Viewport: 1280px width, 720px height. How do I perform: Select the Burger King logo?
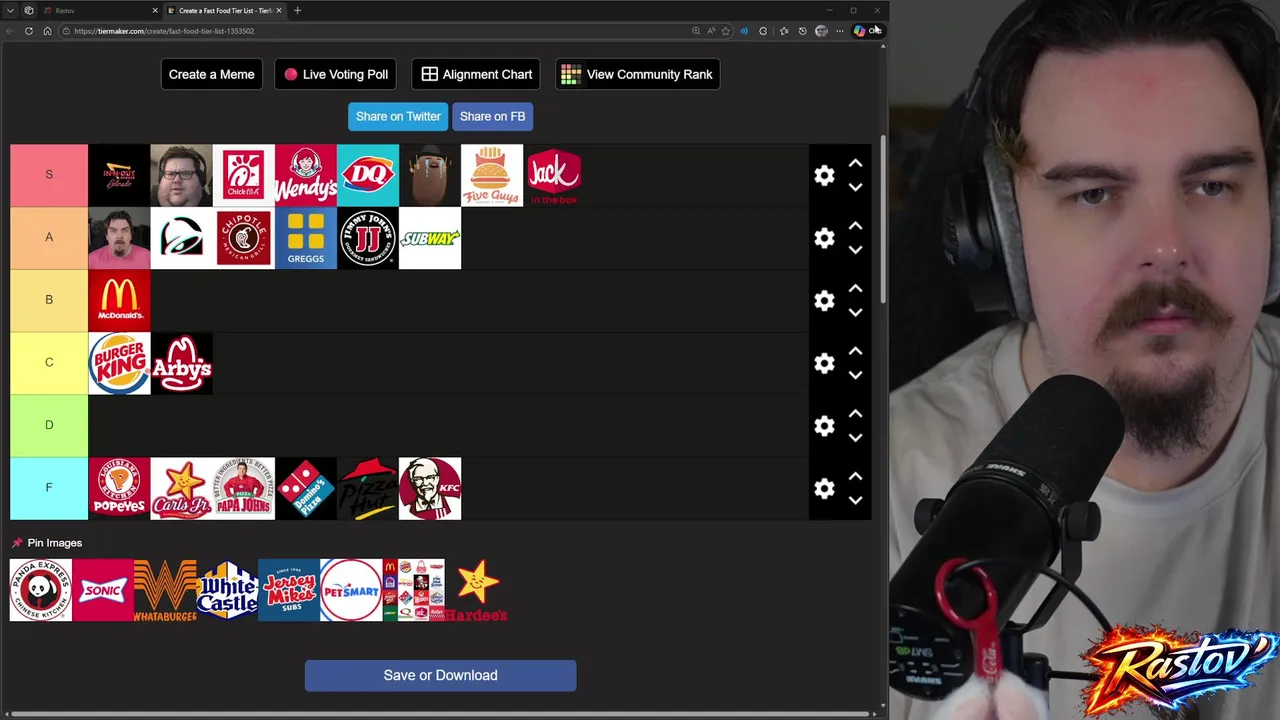(x=119, y=363)
